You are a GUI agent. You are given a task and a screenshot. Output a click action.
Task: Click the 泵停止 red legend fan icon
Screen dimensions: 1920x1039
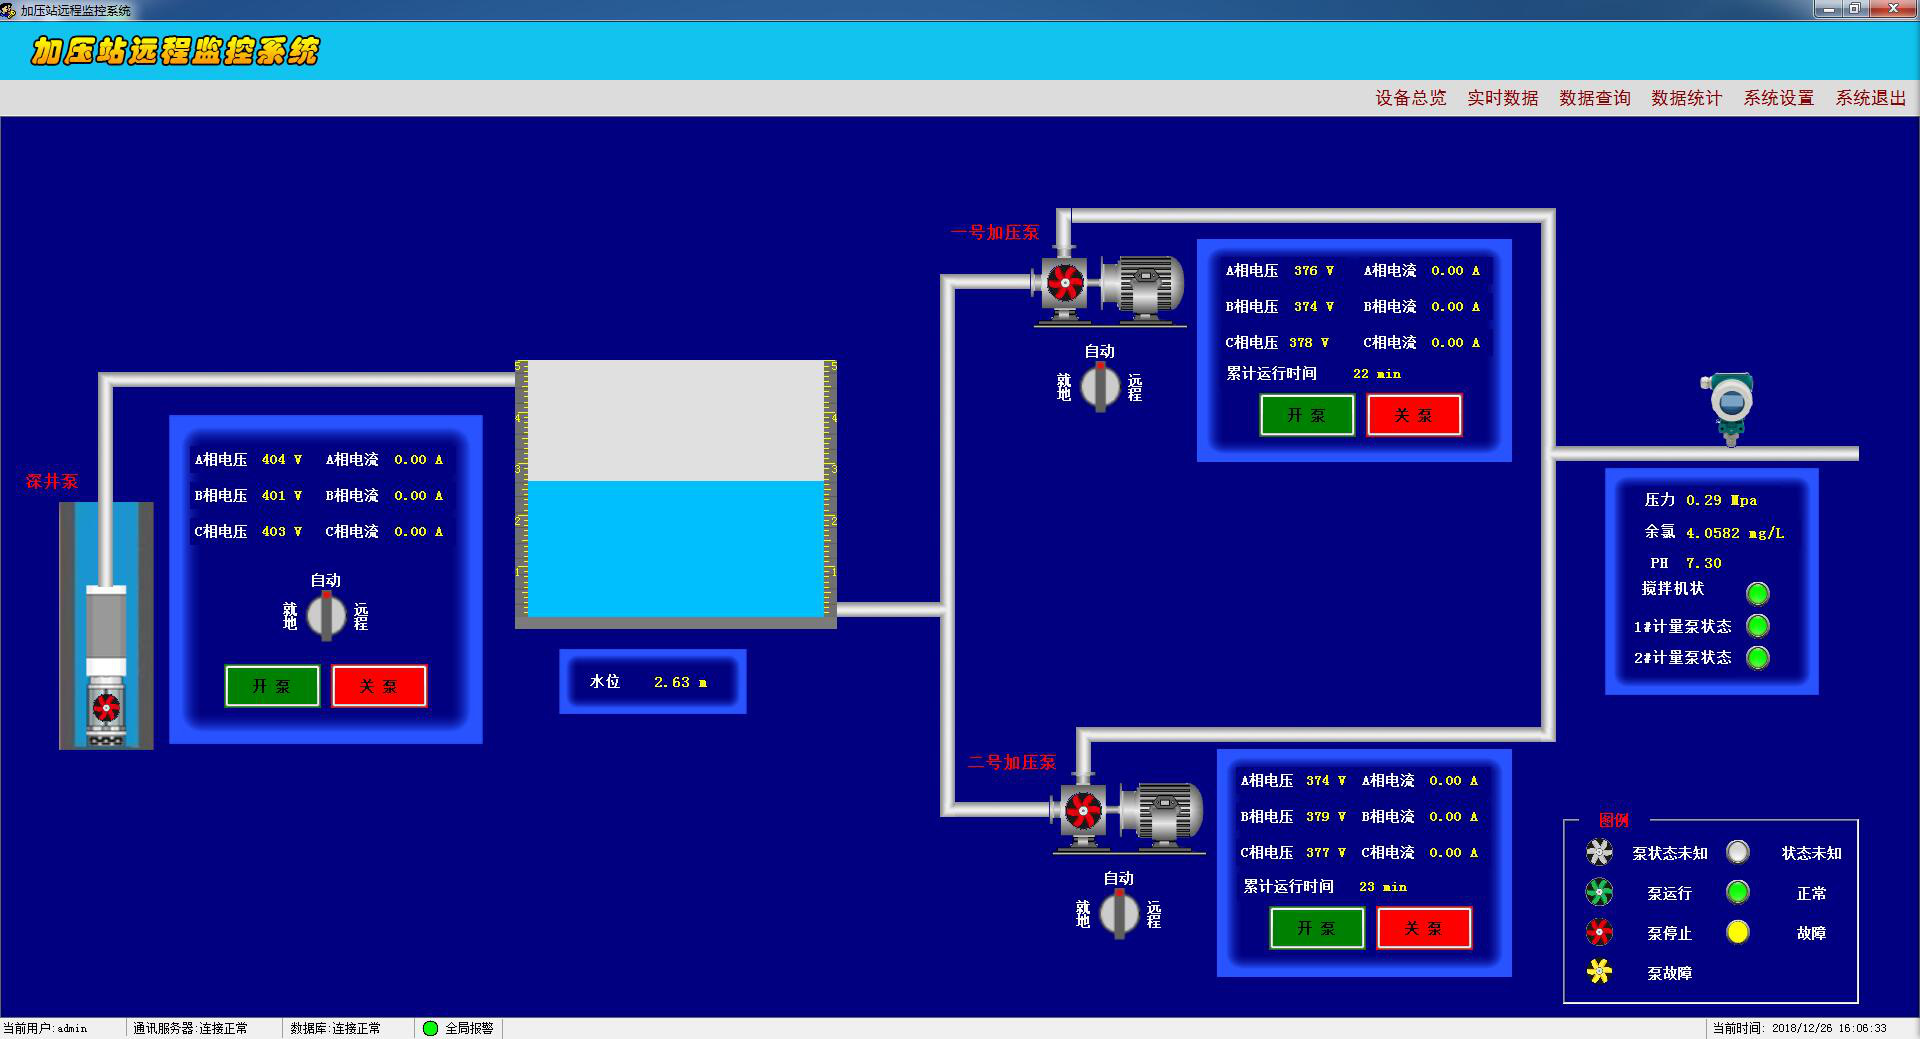point(1599,932)
